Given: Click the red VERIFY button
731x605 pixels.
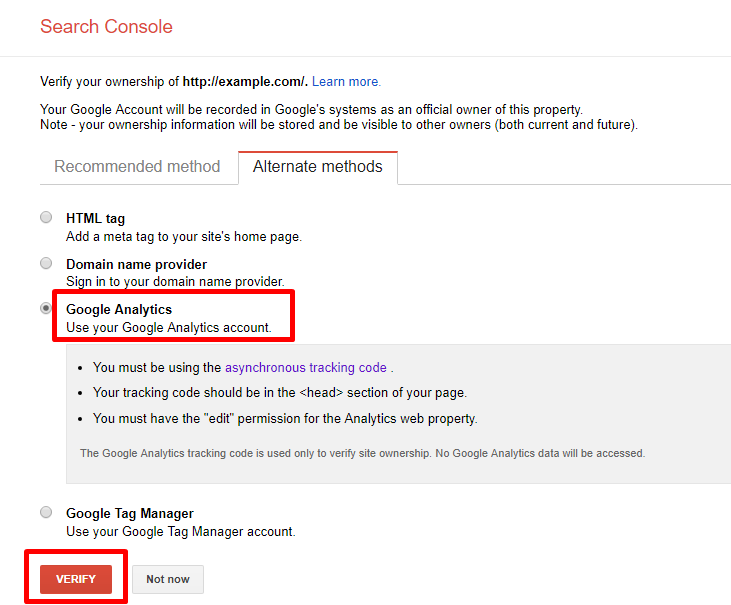Looking at the screenshot, I should (76, 579).
